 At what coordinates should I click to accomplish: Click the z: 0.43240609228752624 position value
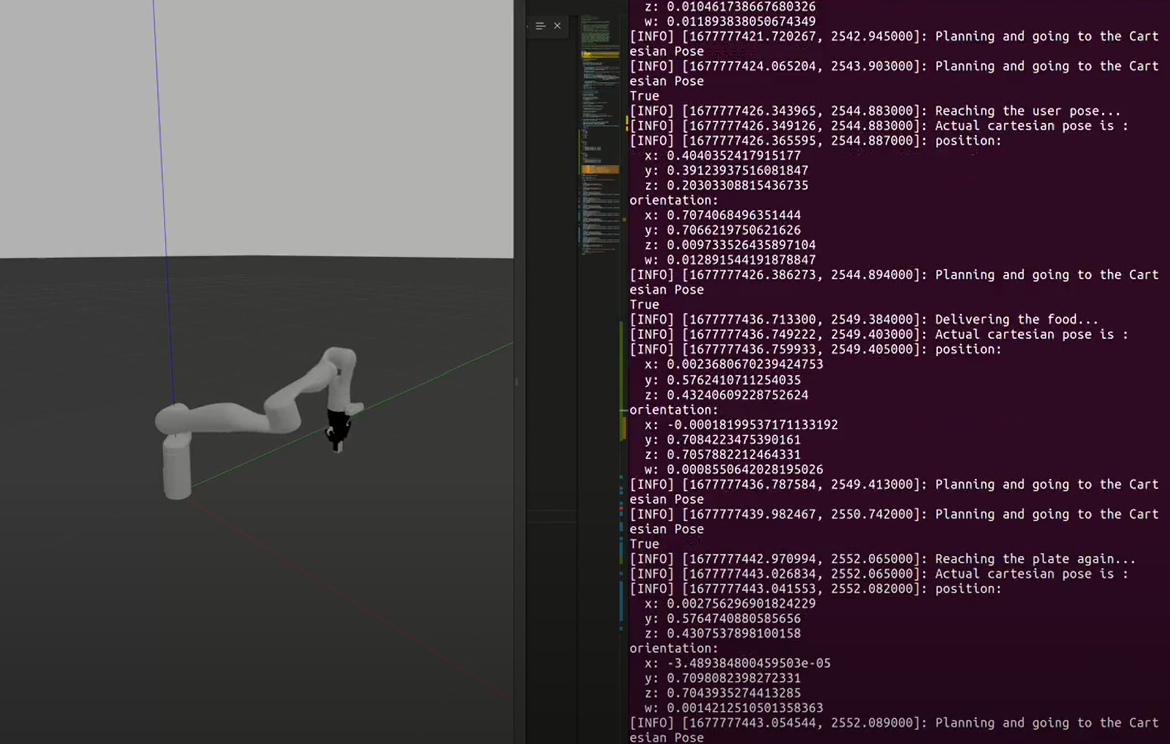726,395
